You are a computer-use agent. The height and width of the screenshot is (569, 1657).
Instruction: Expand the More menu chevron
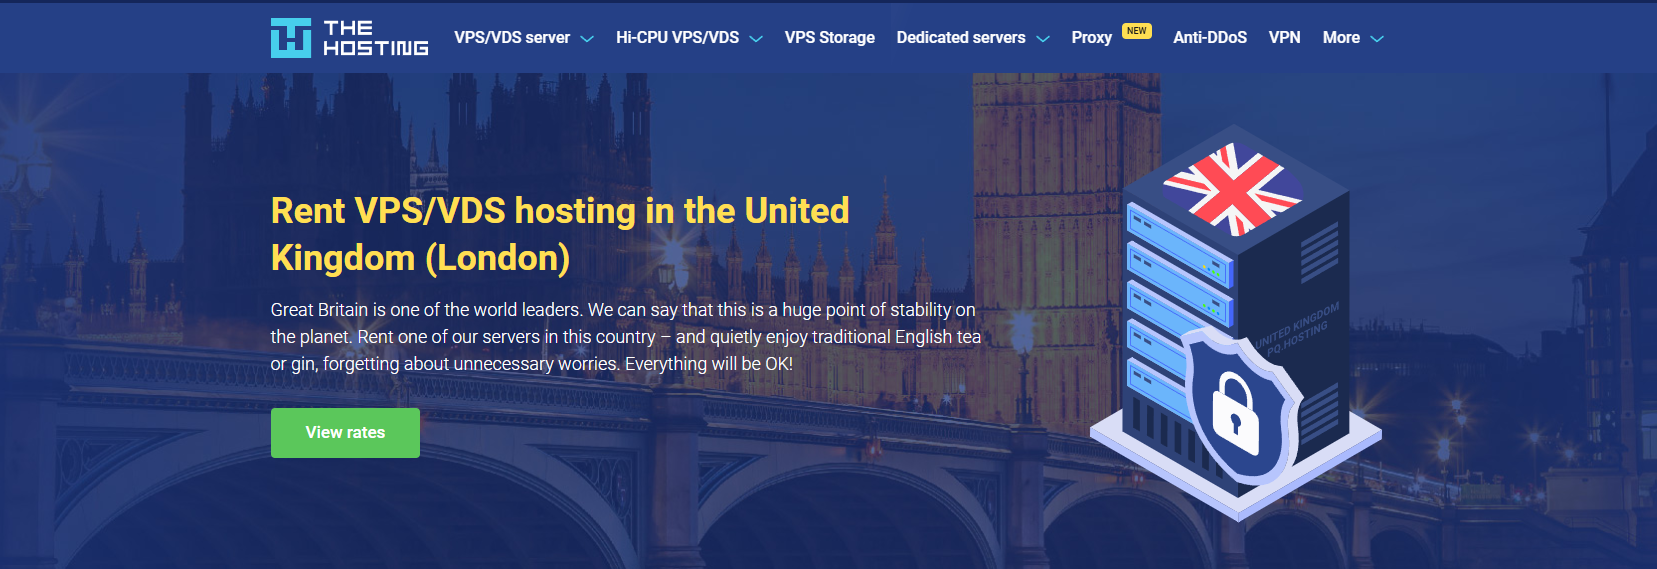(1377, 39)
